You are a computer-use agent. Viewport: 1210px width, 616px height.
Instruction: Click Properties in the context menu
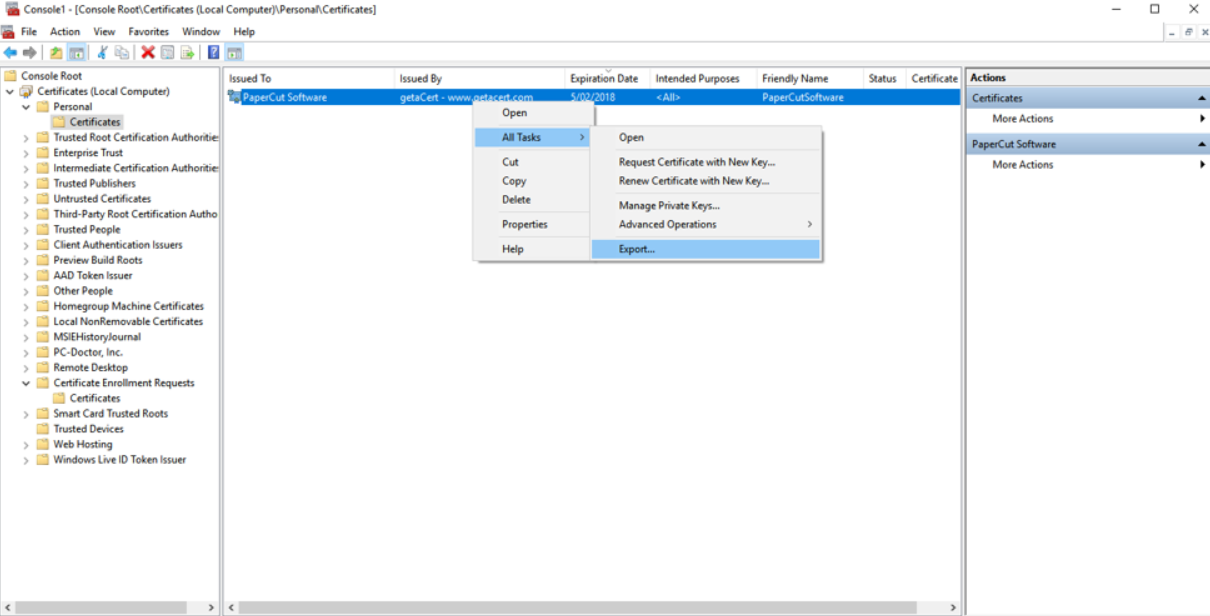(x=531, y=225)
